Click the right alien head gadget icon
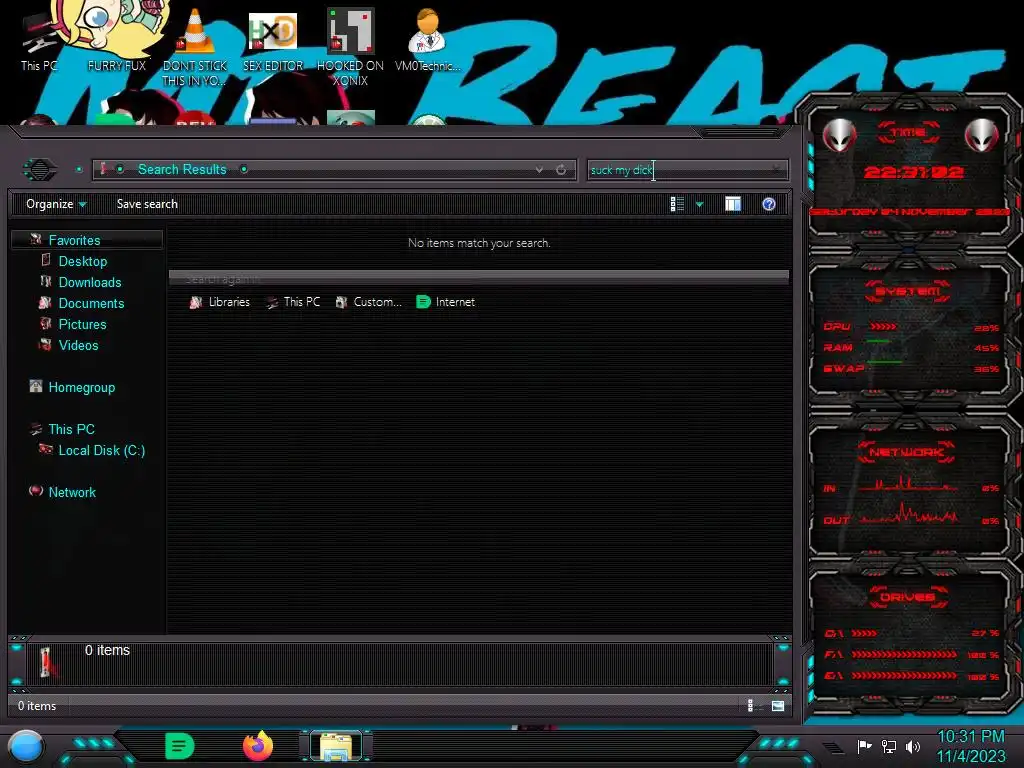 982,135
